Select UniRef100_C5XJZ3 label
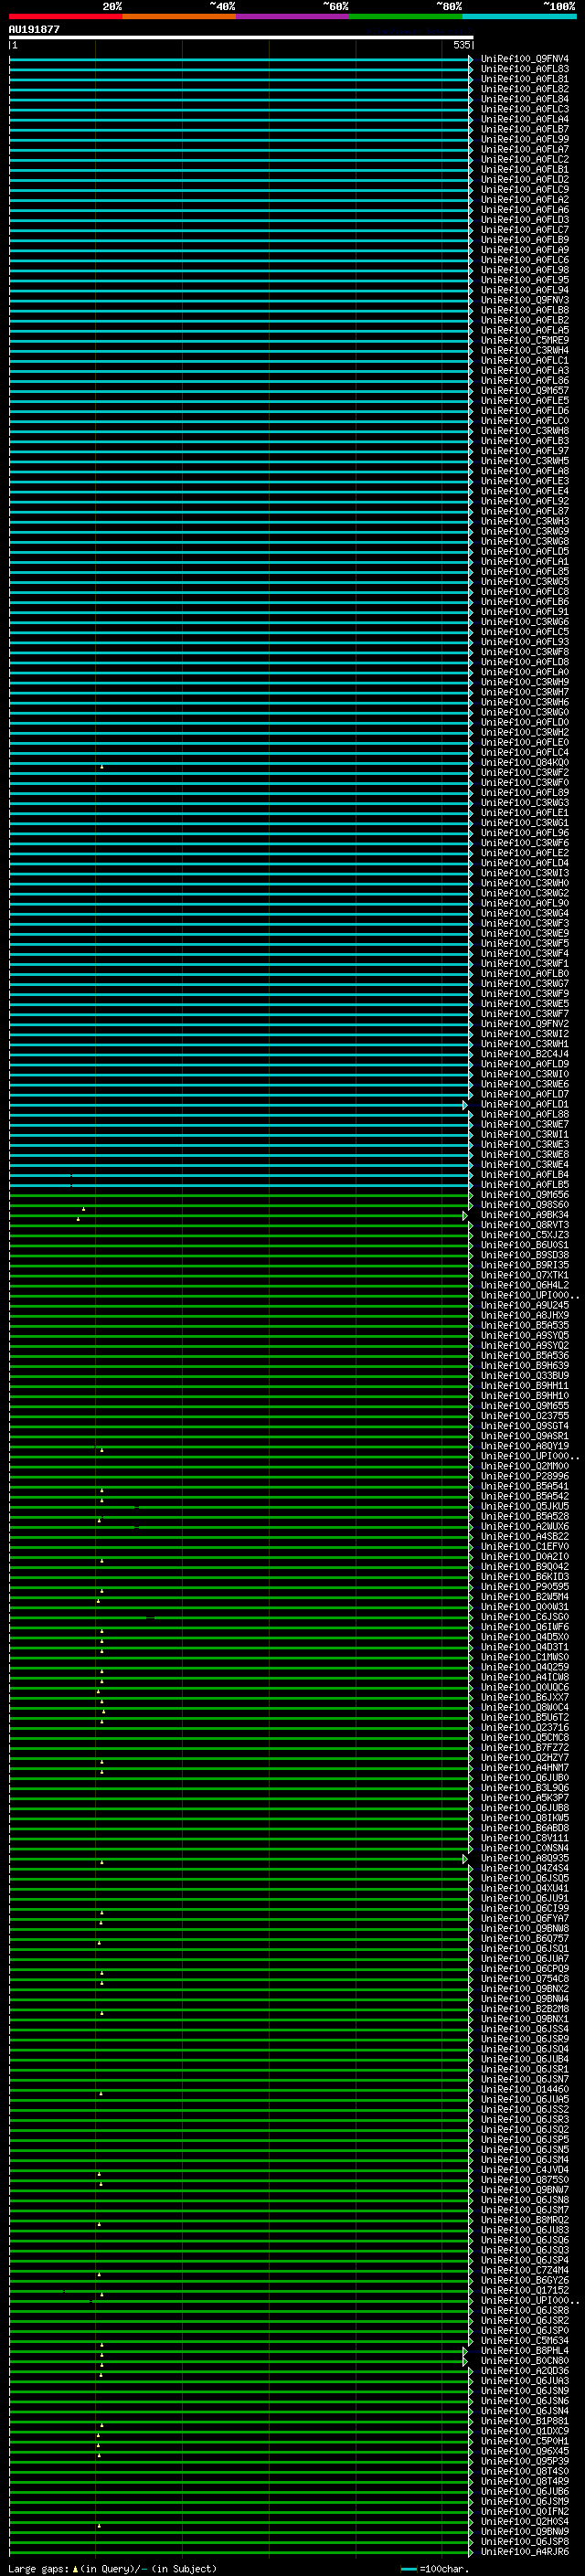 pyautogui.click(x=524, y=1235)
